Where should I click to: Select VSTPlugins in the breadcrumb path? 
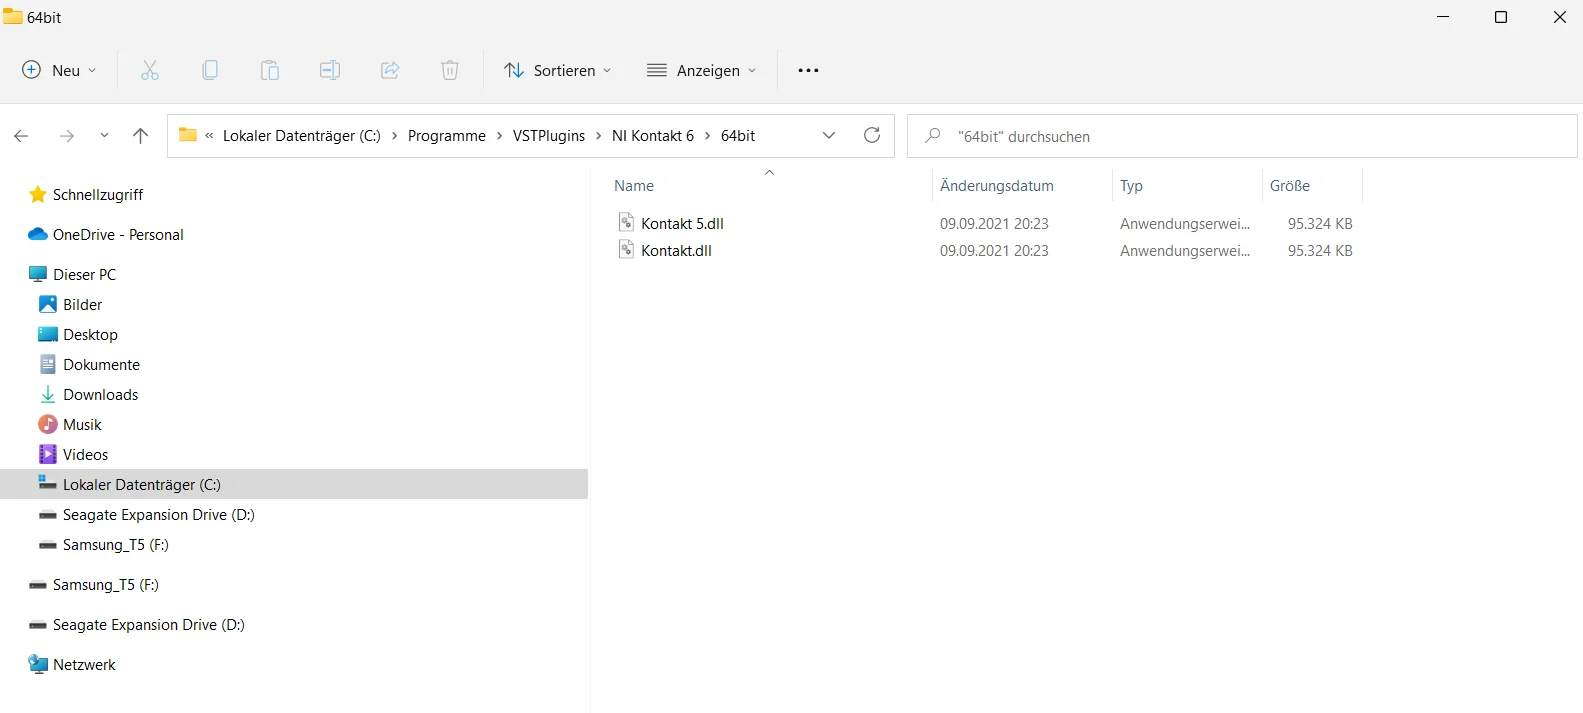(549, 136)
